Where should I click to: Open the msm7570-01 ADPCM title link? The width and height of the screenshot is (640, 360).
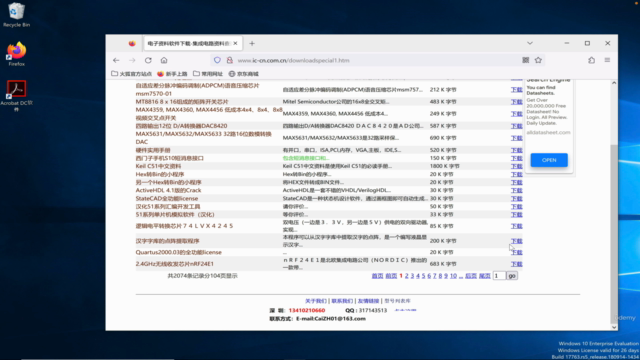[198, 89]
